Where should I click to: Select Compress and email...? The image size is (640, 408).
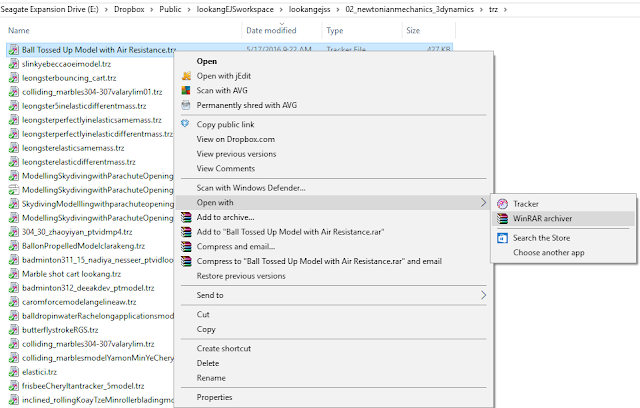pos(236,246)
